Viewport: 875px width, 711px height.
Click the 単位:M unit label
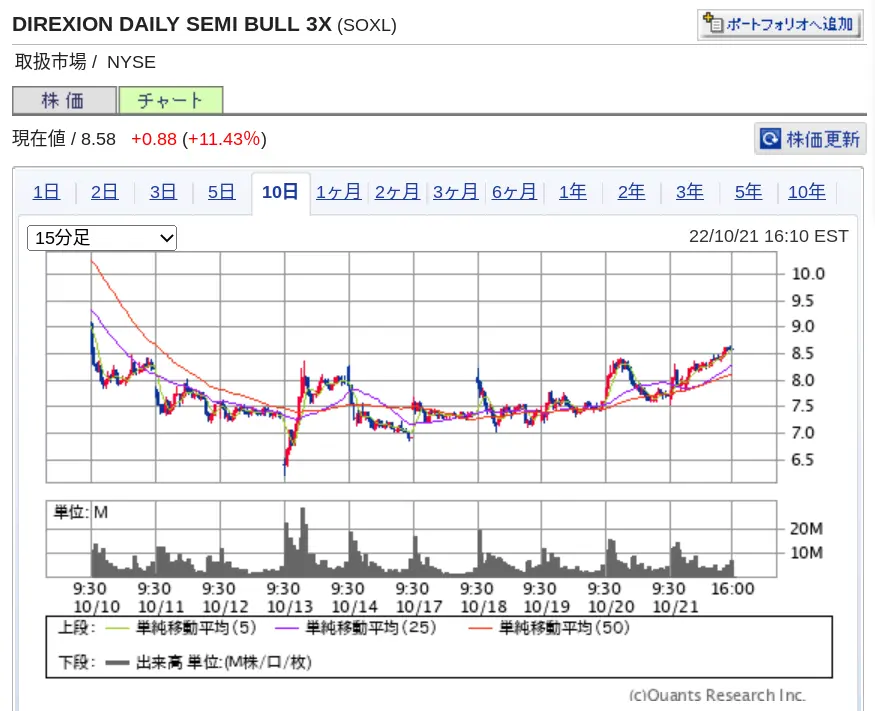[x=80, y=512]
